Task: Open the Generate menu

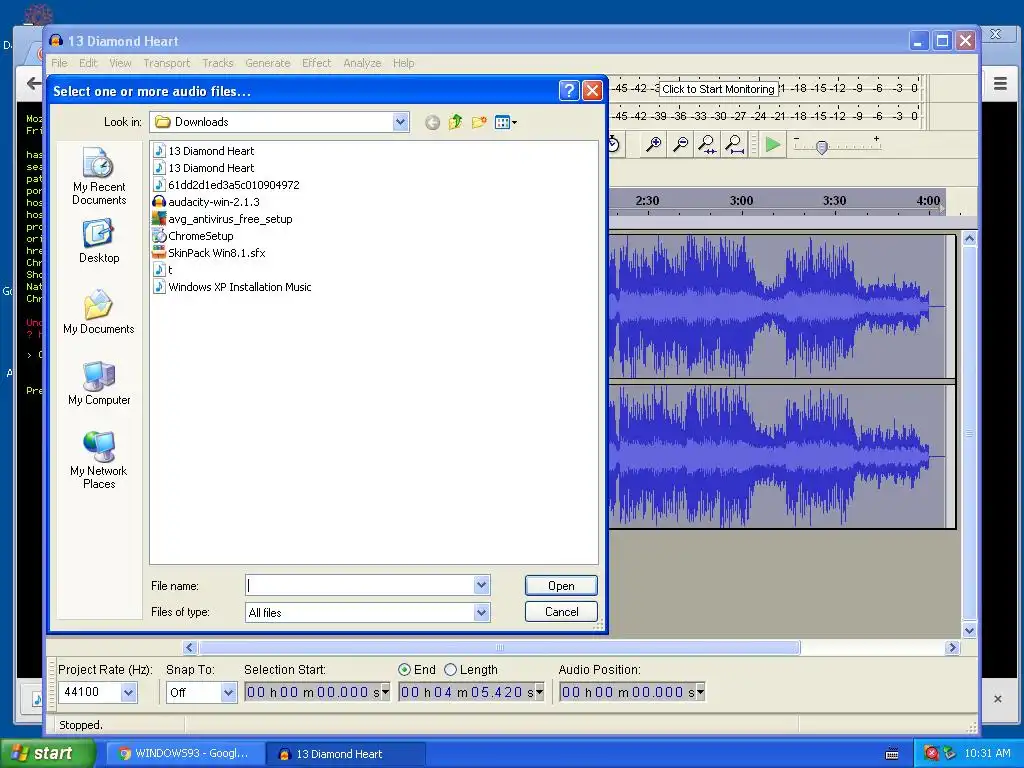Action: 268,63
